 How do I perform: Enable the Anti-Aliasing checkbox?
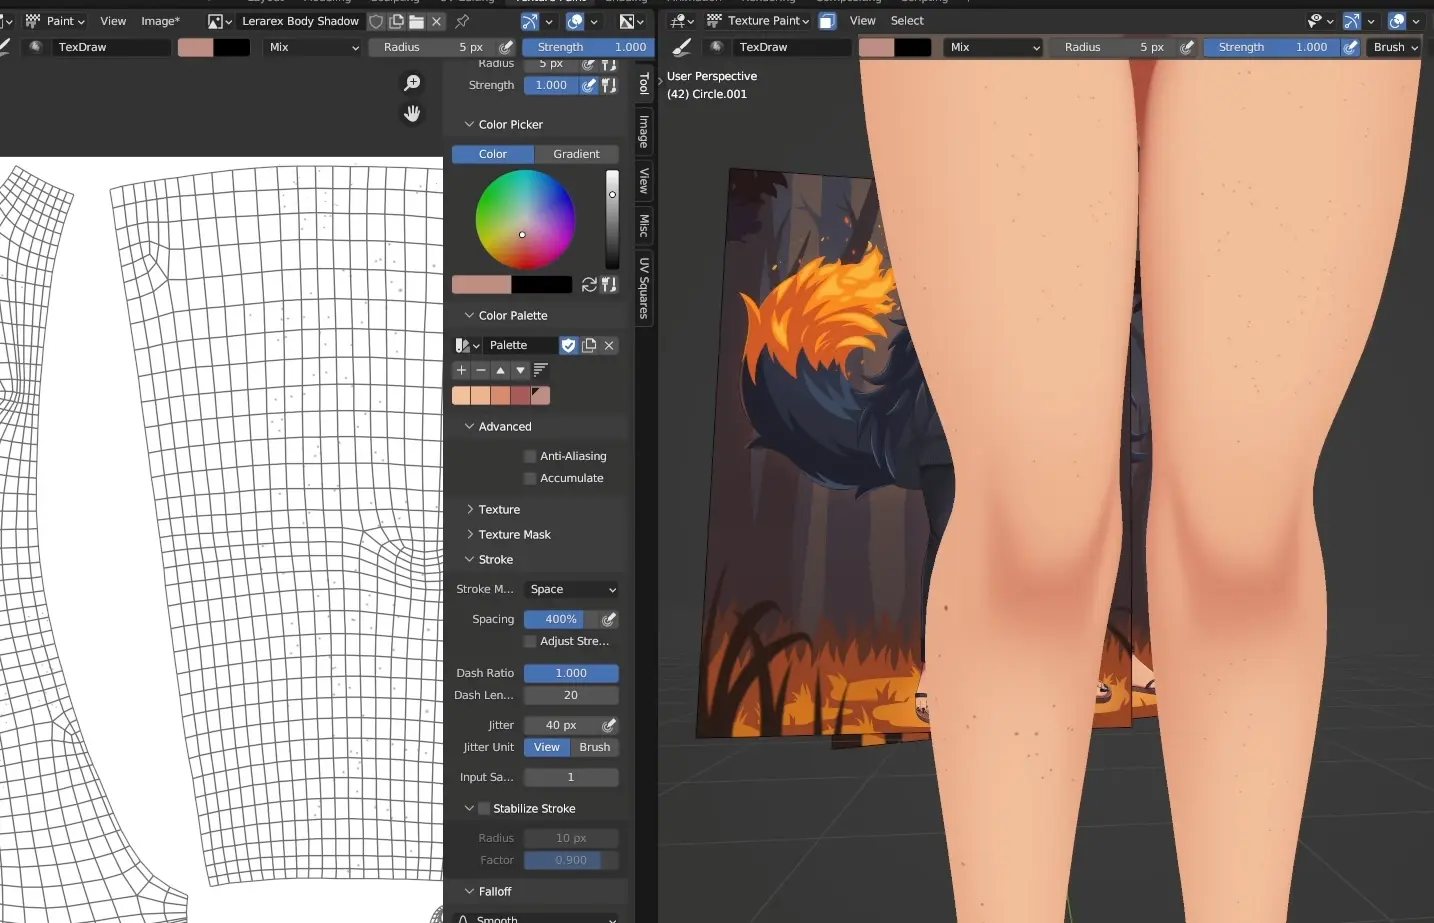point(530,456)
